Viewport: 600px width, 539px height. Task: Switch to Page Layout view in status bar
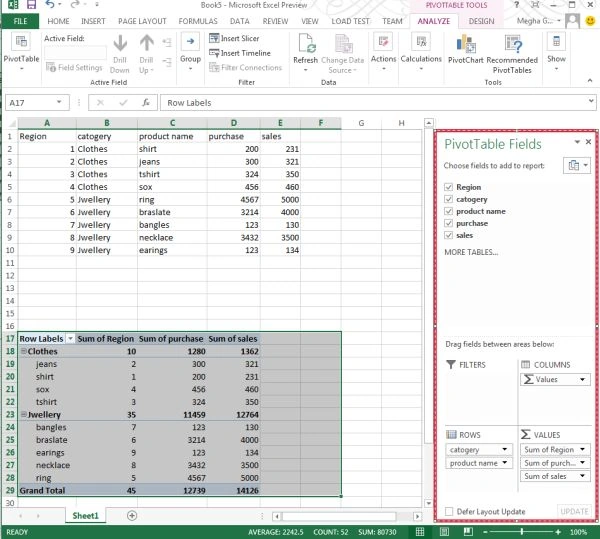coord(444,532)
